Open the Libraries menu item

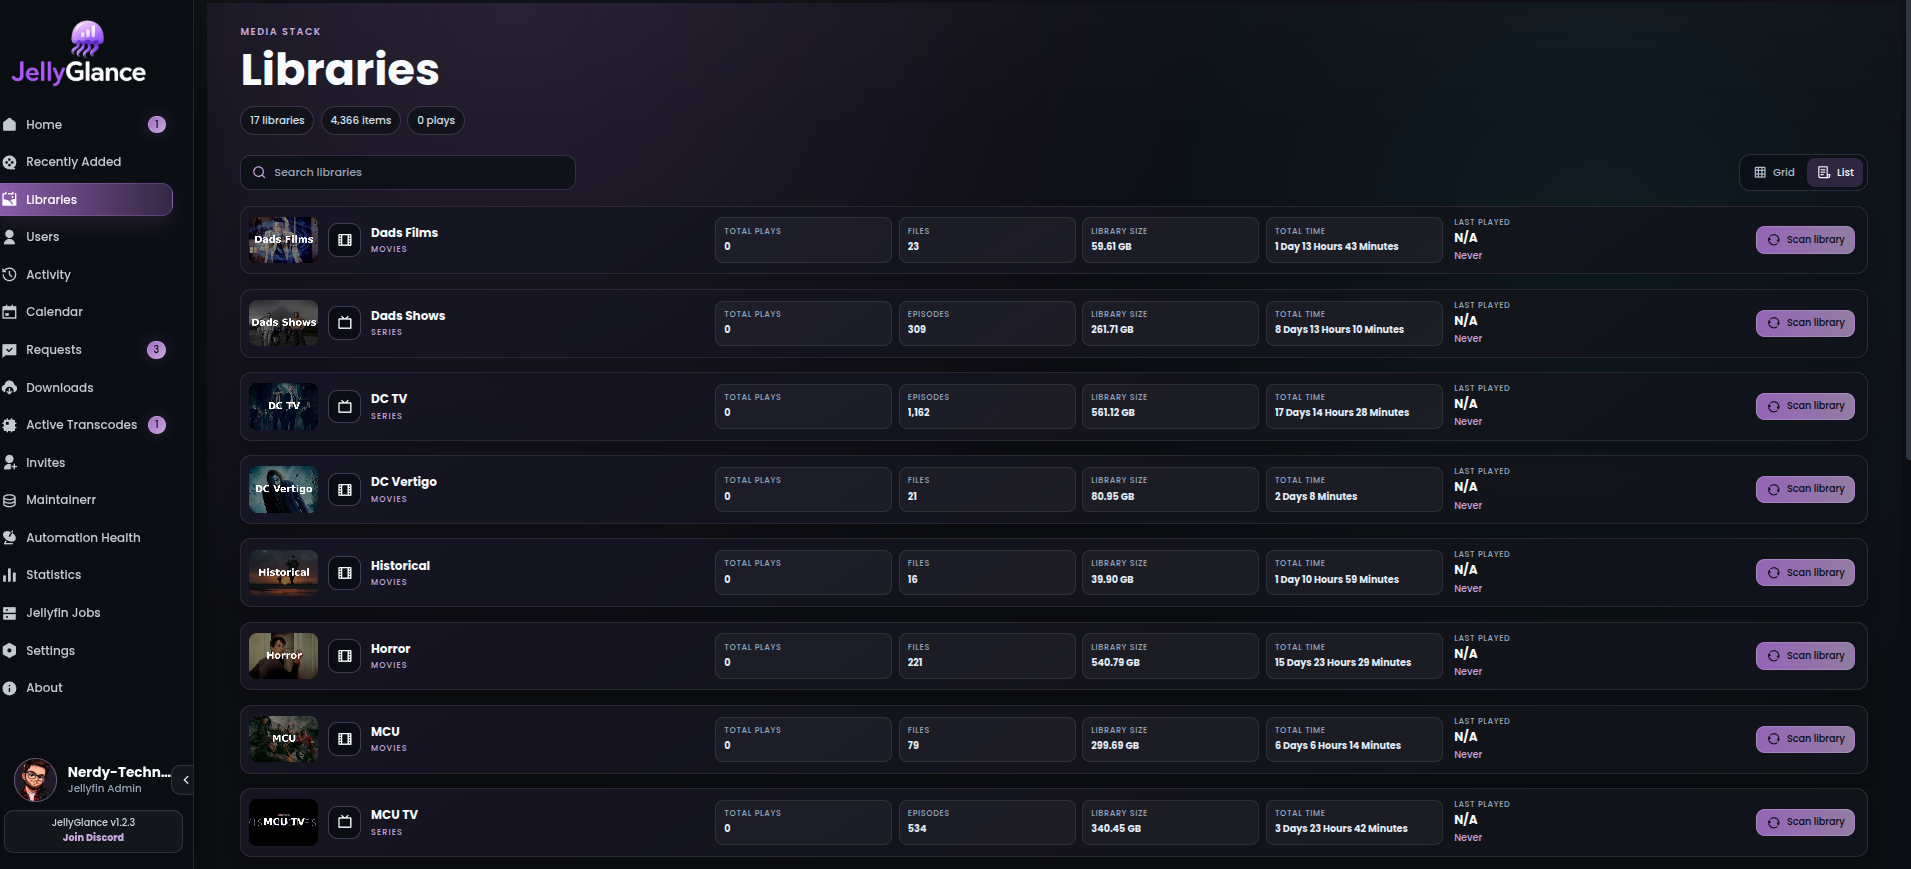(86, 200)
